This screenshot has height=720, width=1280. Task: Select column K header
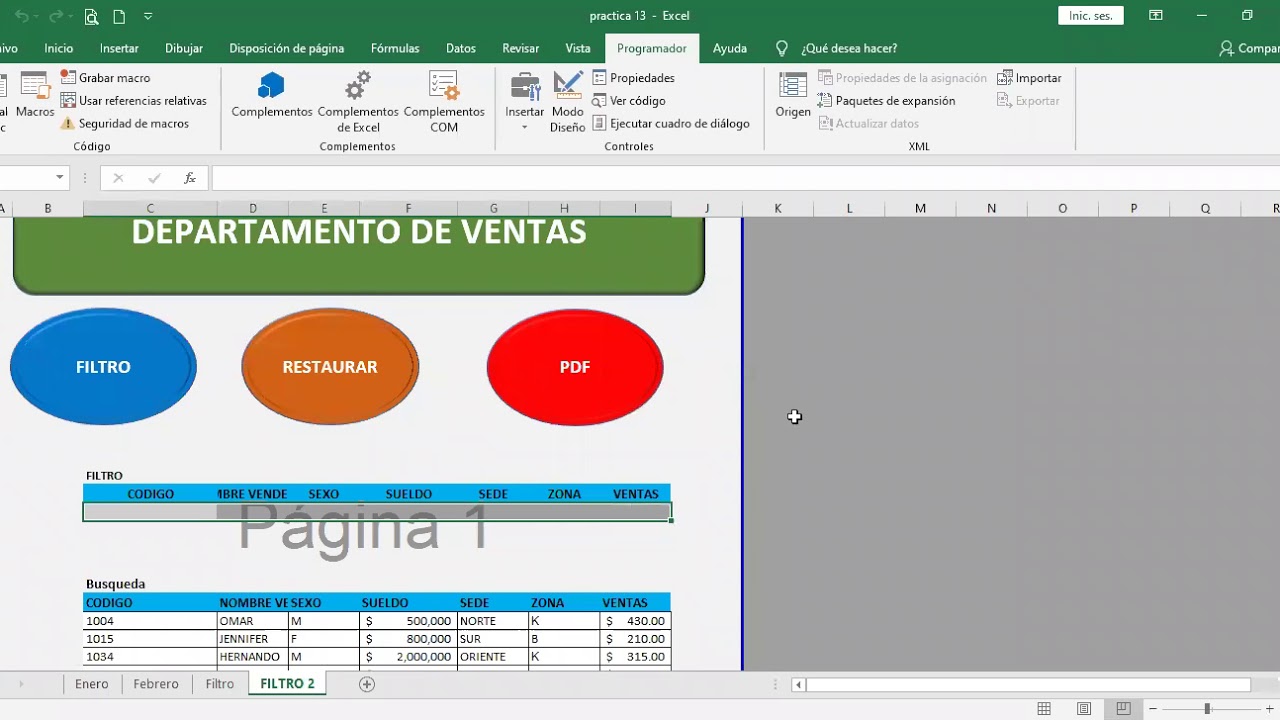coord(778,208)
